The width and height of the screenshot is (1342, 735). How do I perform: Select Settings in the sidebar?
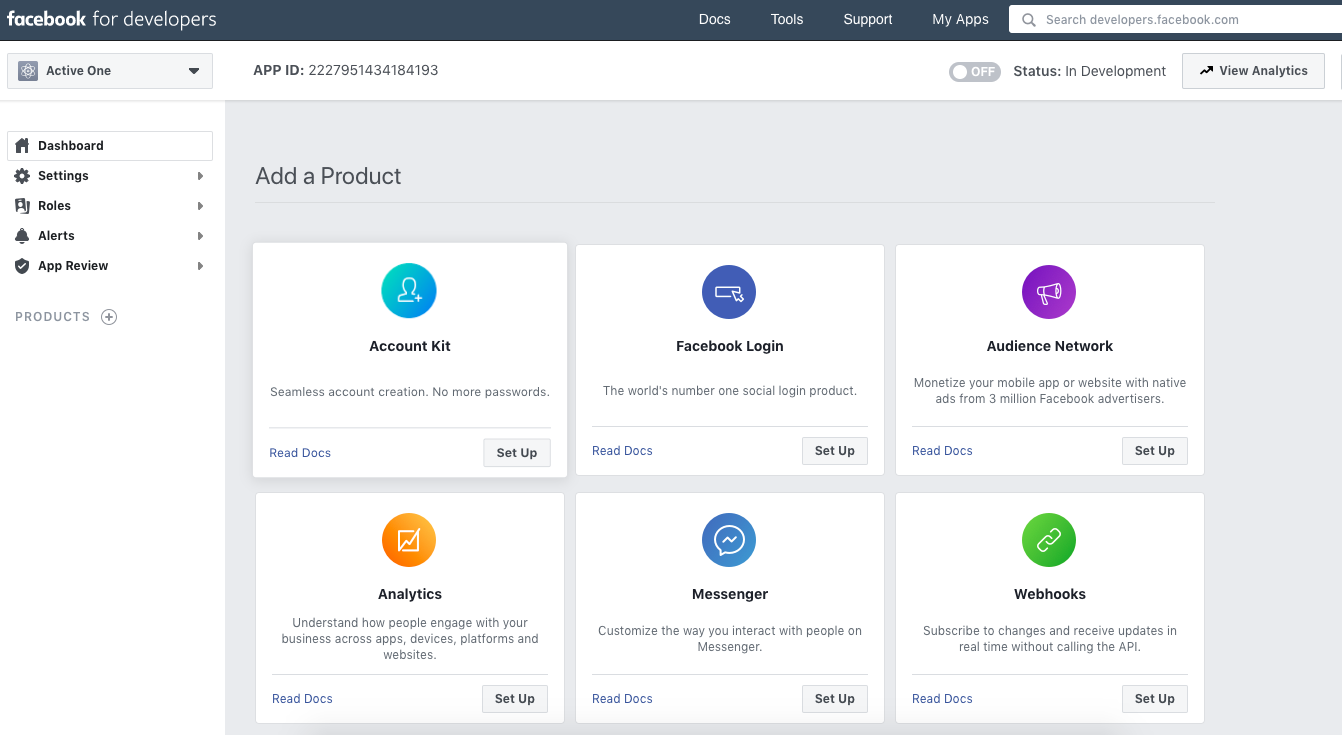click(x=110, y=176)
